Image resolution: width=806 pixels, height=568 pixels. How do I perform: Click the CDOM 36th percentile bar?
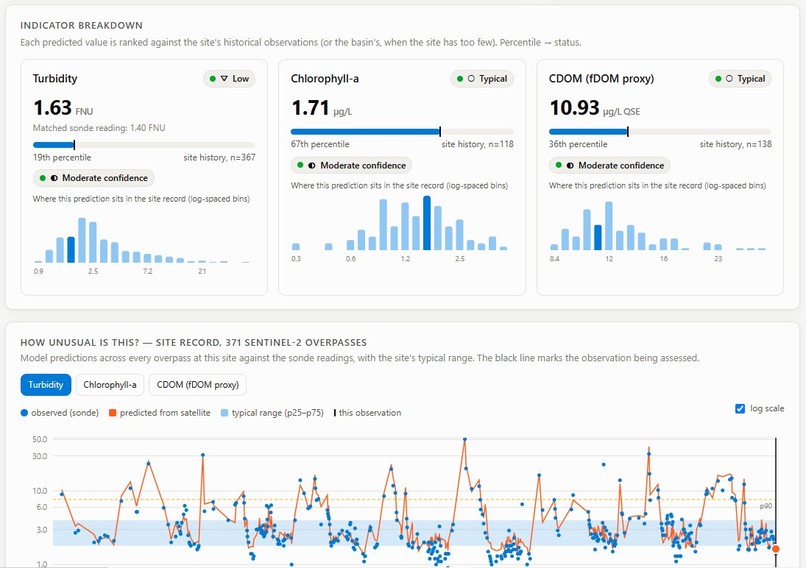[660, 132]
